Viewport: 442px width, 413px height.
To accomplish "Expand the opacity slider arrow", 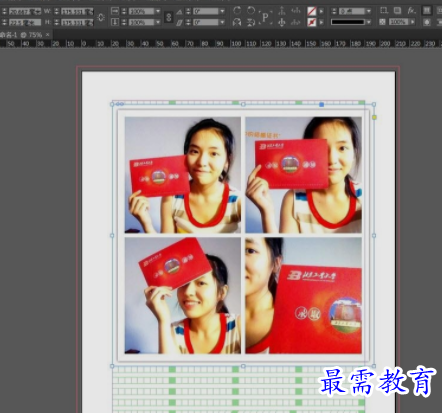I will pos(413,22).
